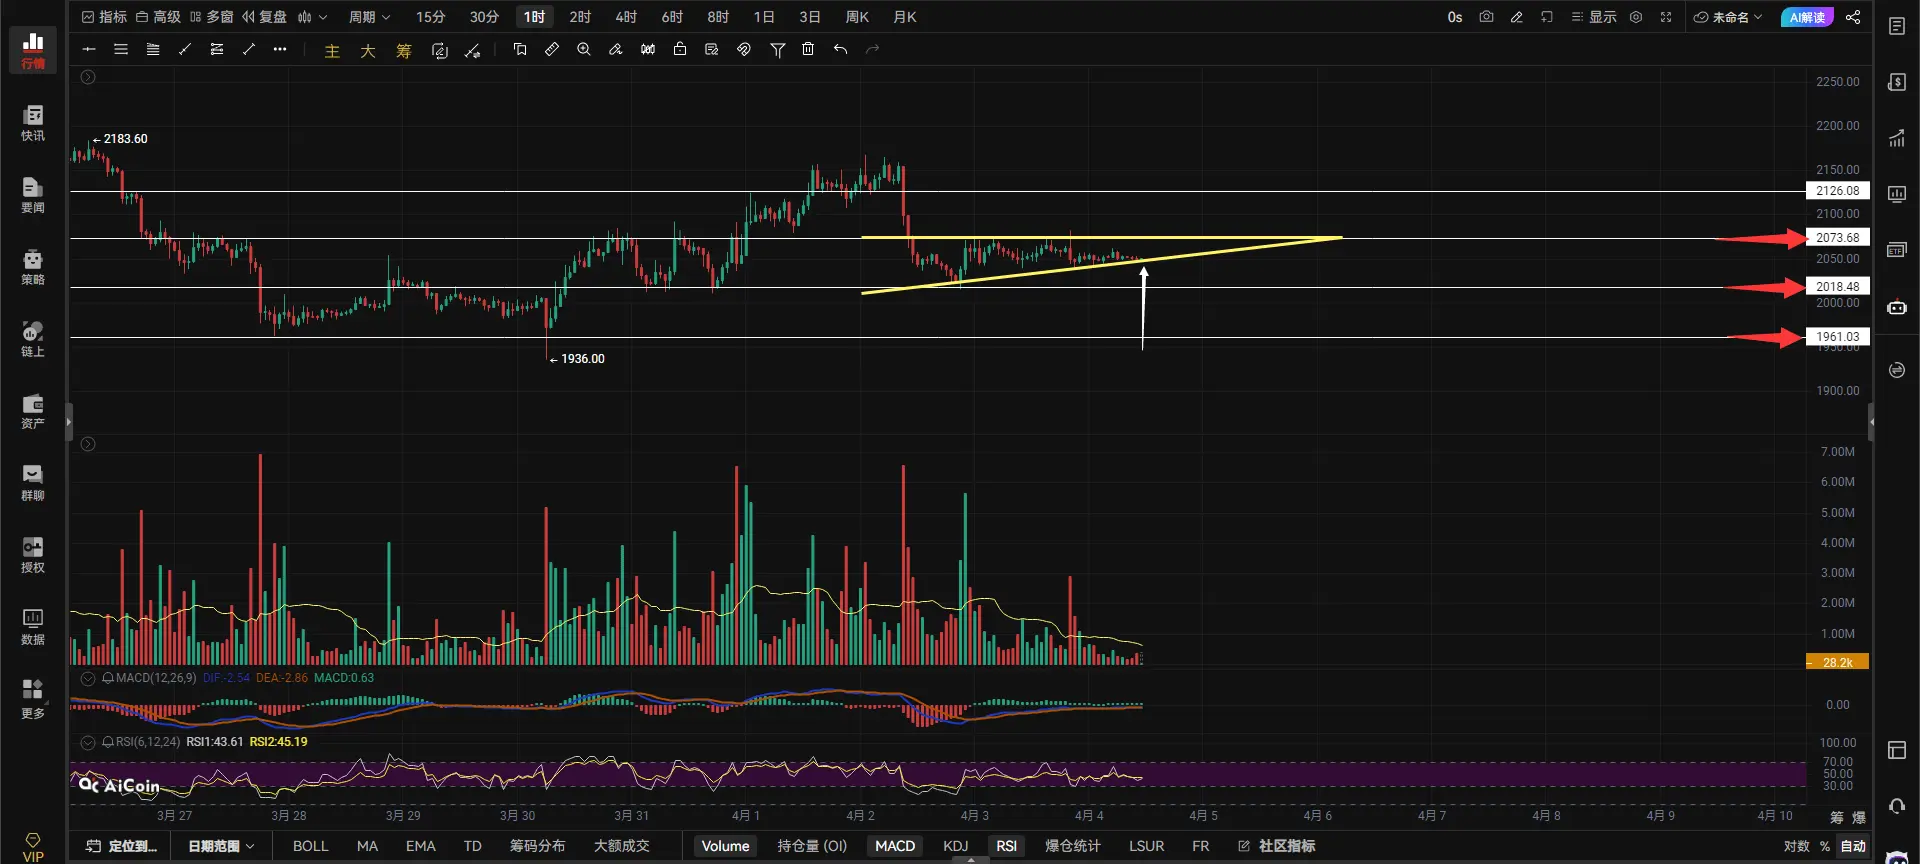Image resolution: width=1920 pixels, height=864 pixels.
Task: Click the 定位到 locate button
Action: pos(123,846)
